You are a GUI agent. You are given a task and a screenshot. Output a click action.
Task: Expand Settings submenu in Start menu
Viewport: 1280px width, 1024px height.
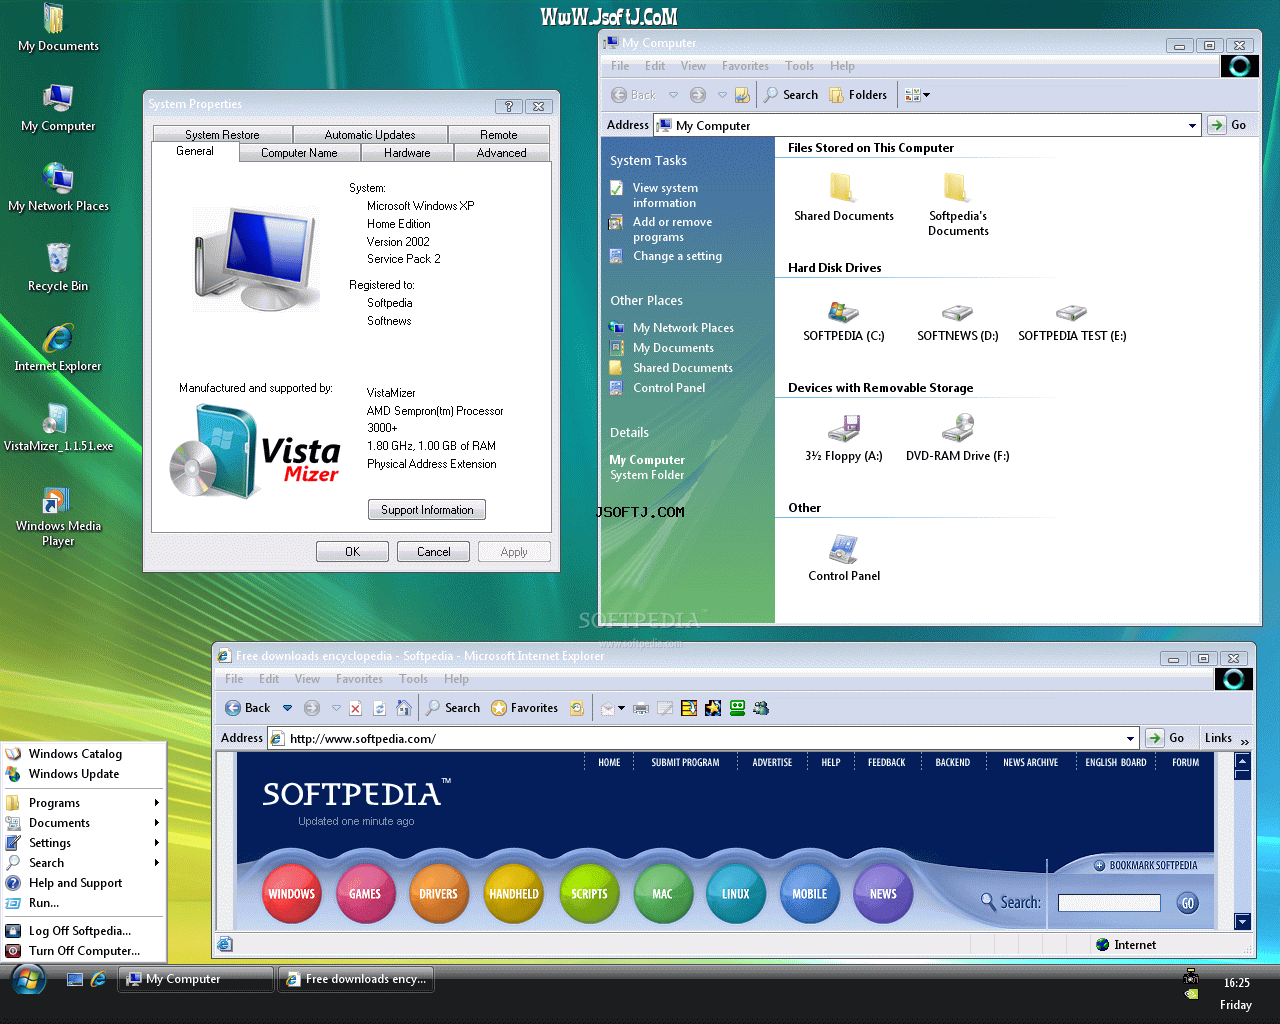click(x=82, y=843)
